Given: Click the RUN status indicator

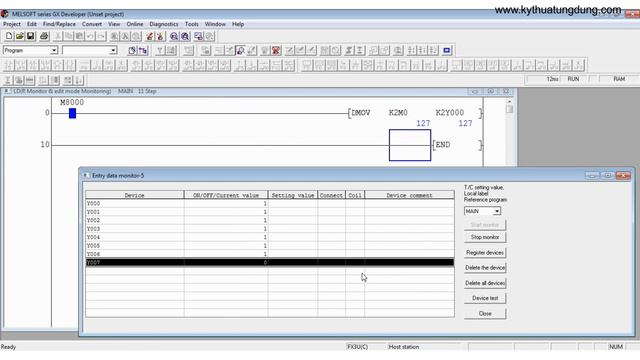Looking at the screenshot, I should pyautogui.click(x=573, y=79).
